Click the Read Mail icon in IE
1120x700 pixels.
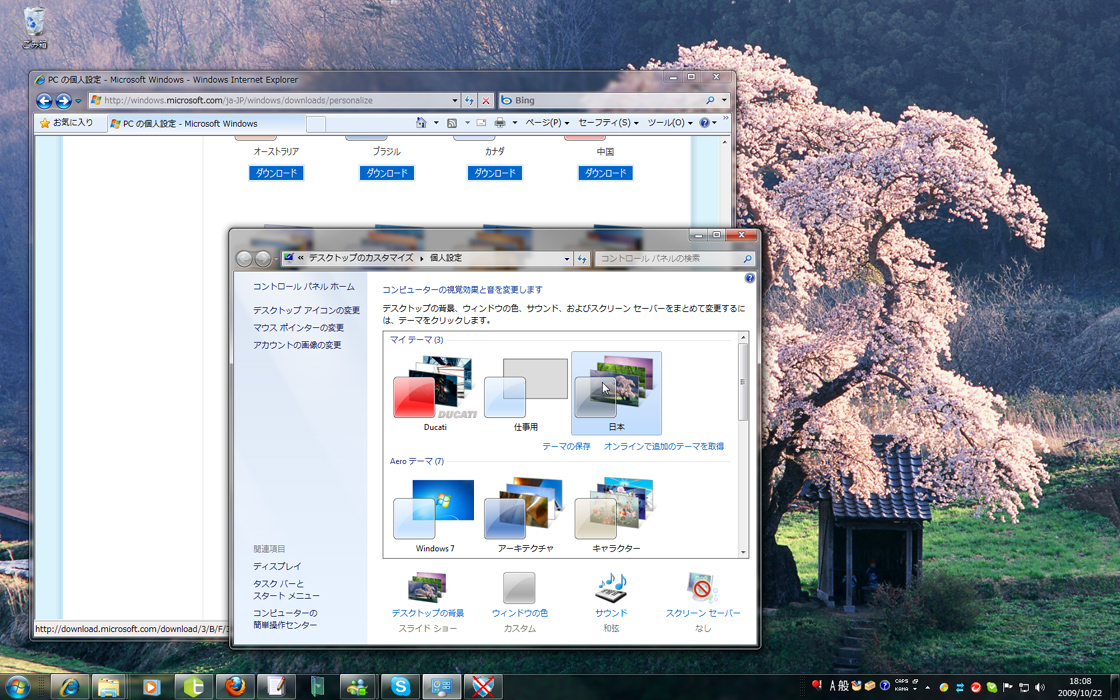coord(481,123)
